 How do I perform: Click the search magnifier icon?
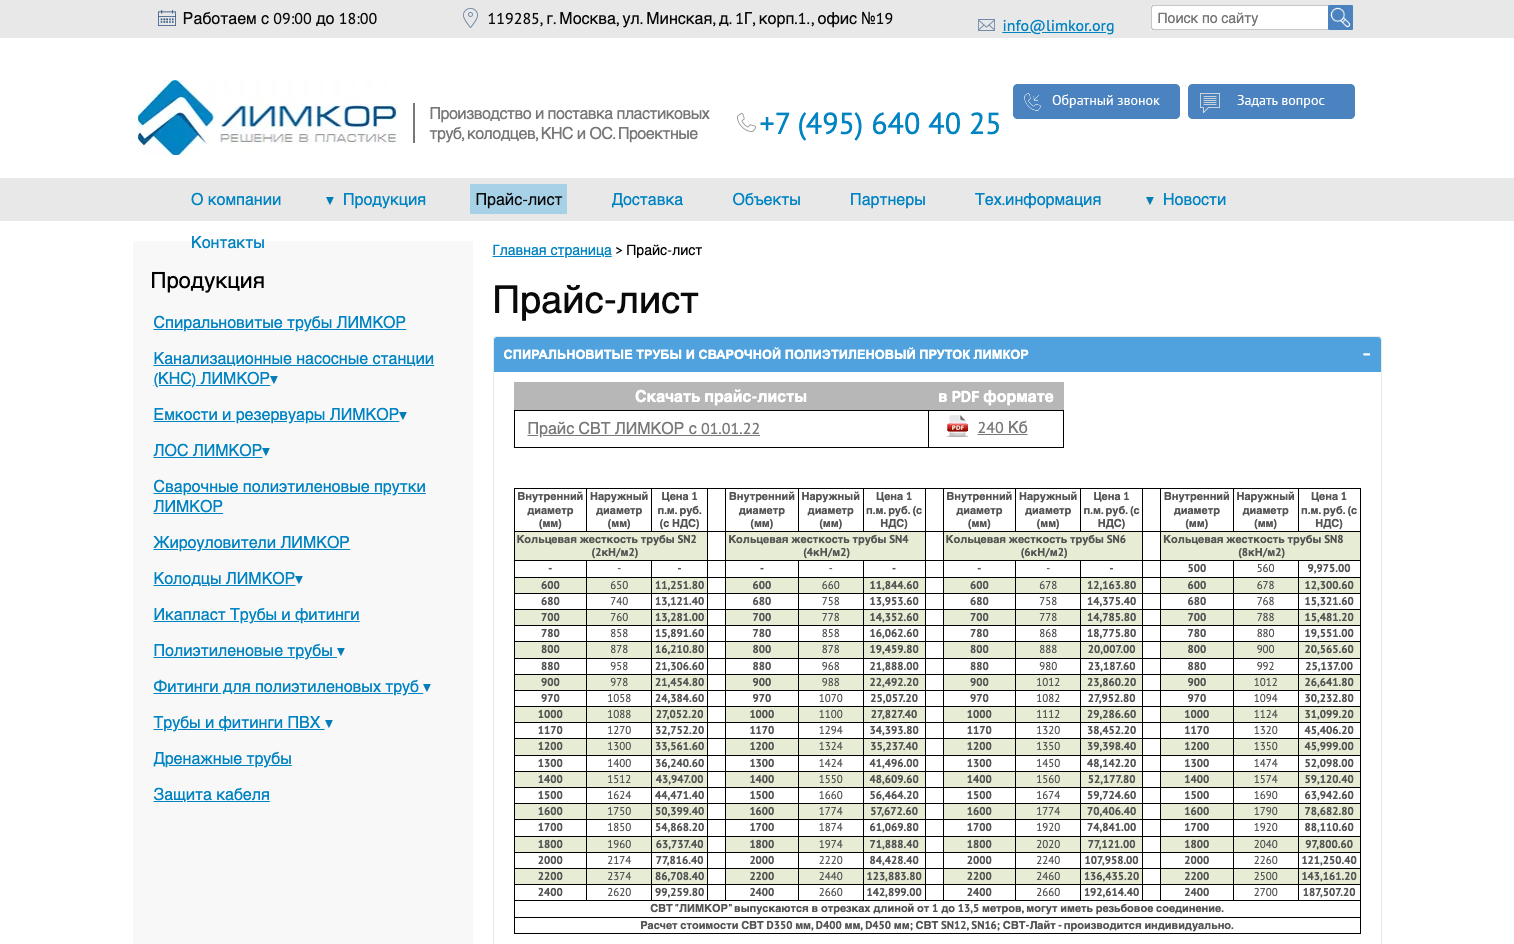[x=1340, y=17]
